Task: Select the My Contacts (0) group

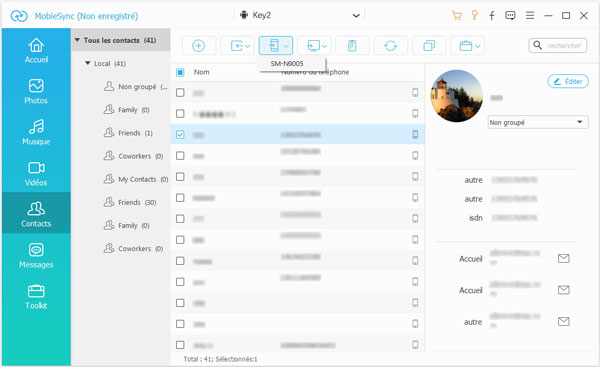Action: (x=136, y=179)
